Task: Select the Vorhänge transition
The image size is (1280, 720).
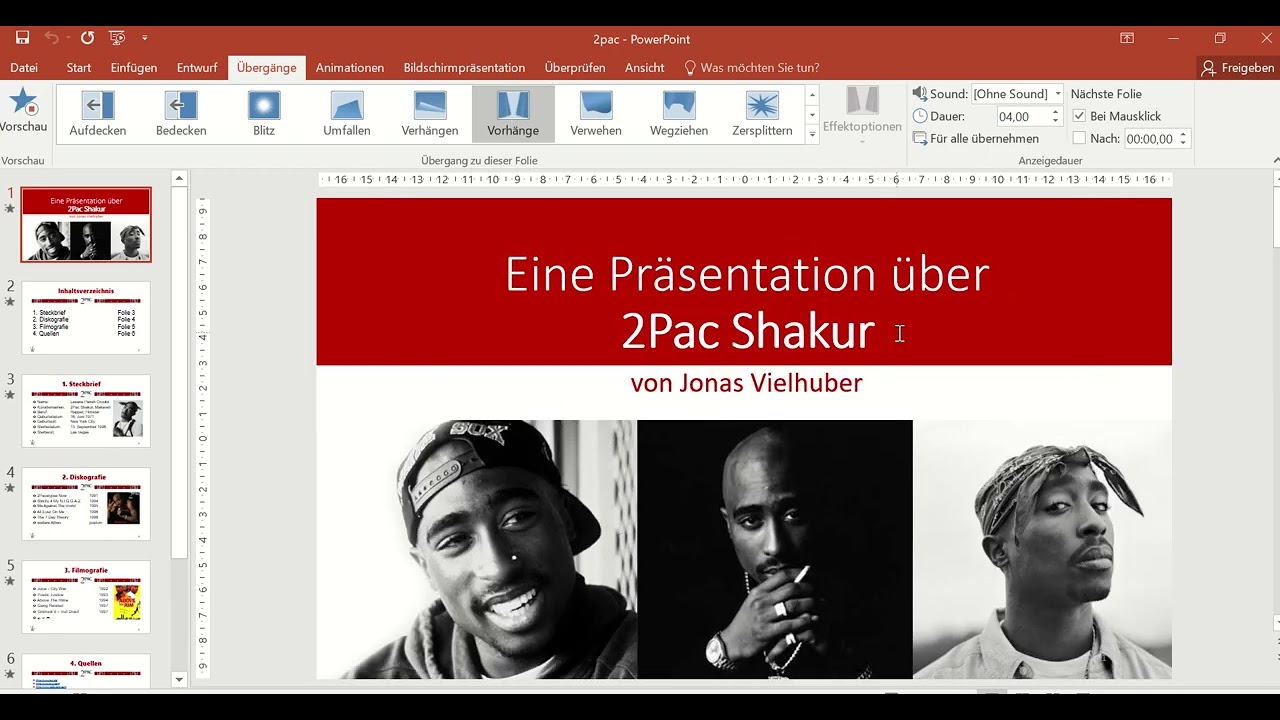Action: pos(513,114)
